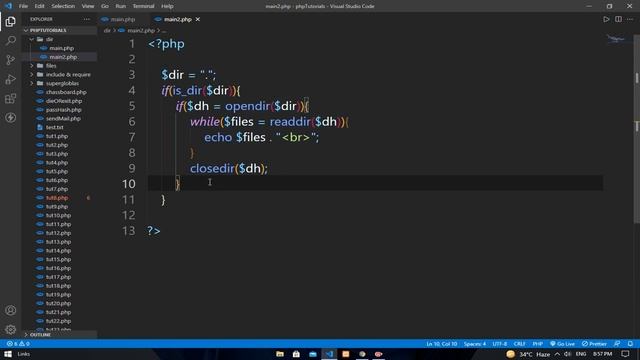Show hidden system tray icons
The image size is (640, 360).
pos(557,354)
